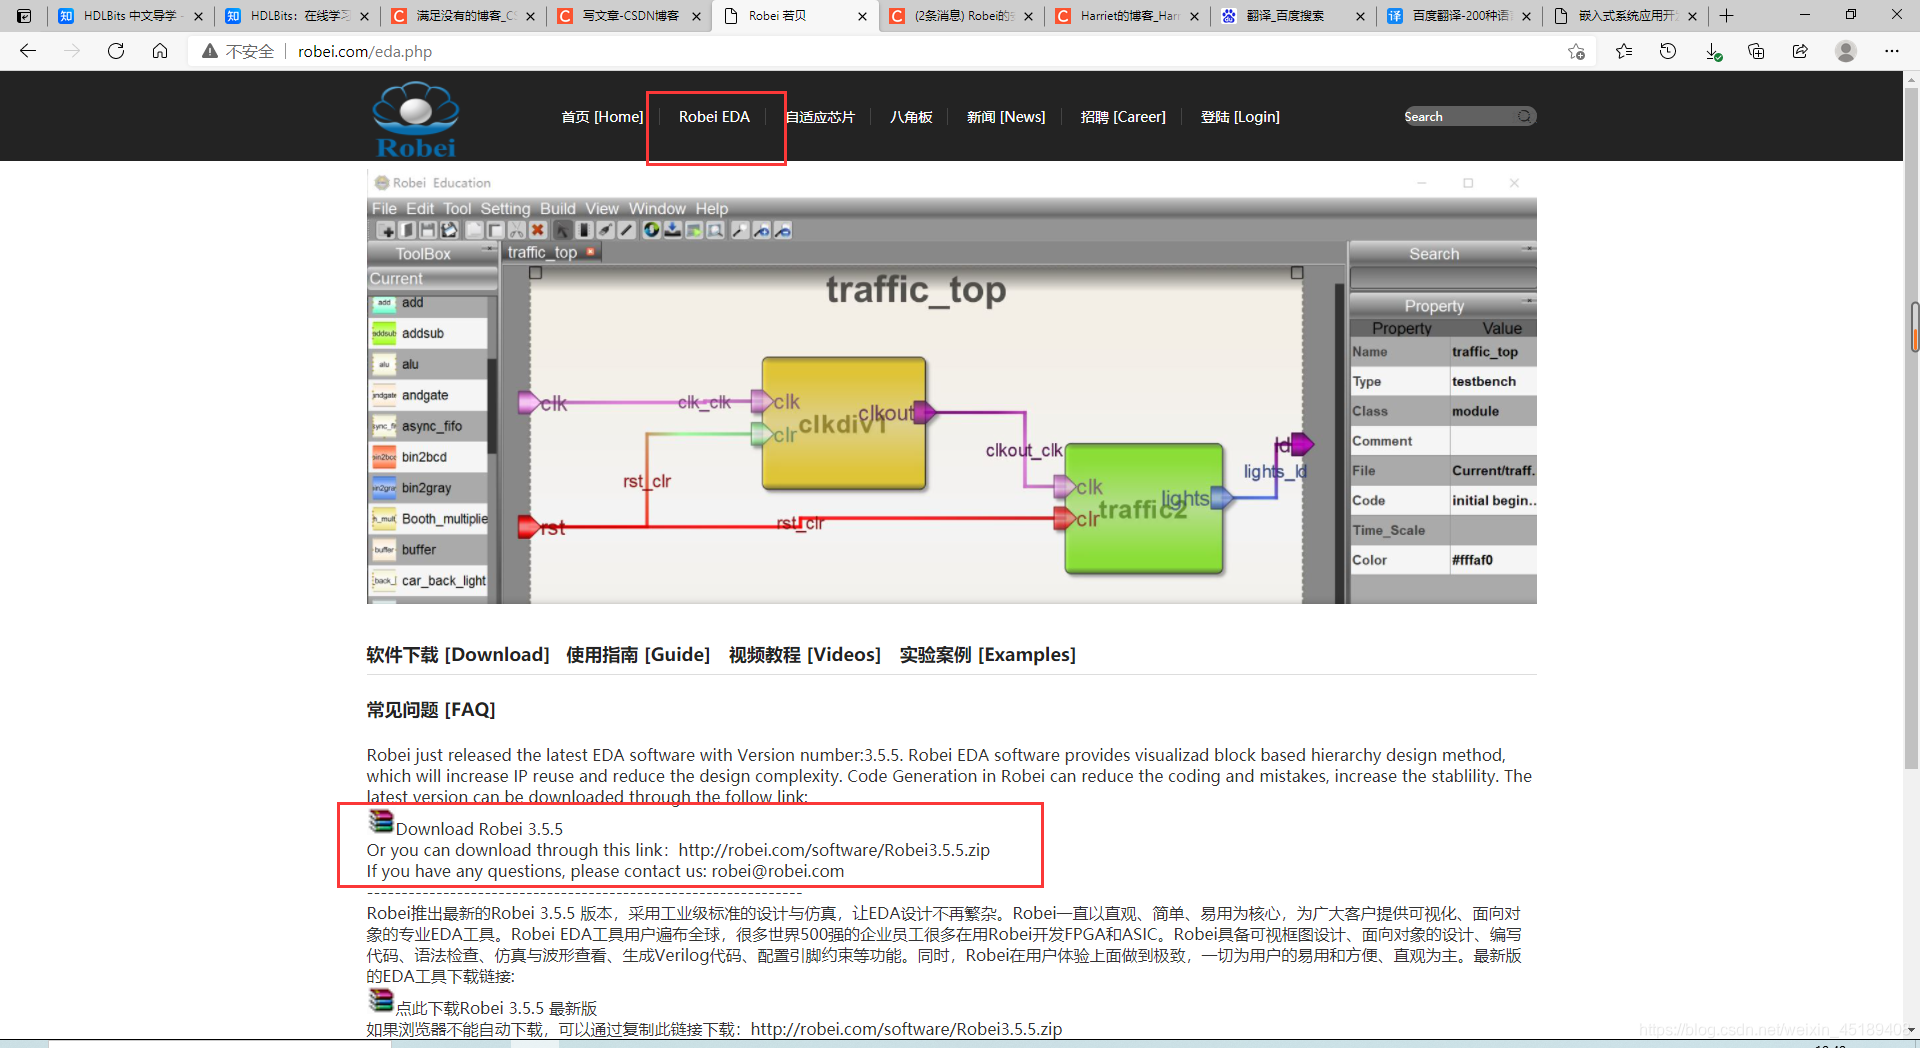Click the red X delete icon in Robei toolbar
1920x1048 pixels.
(x=538, y=231)
